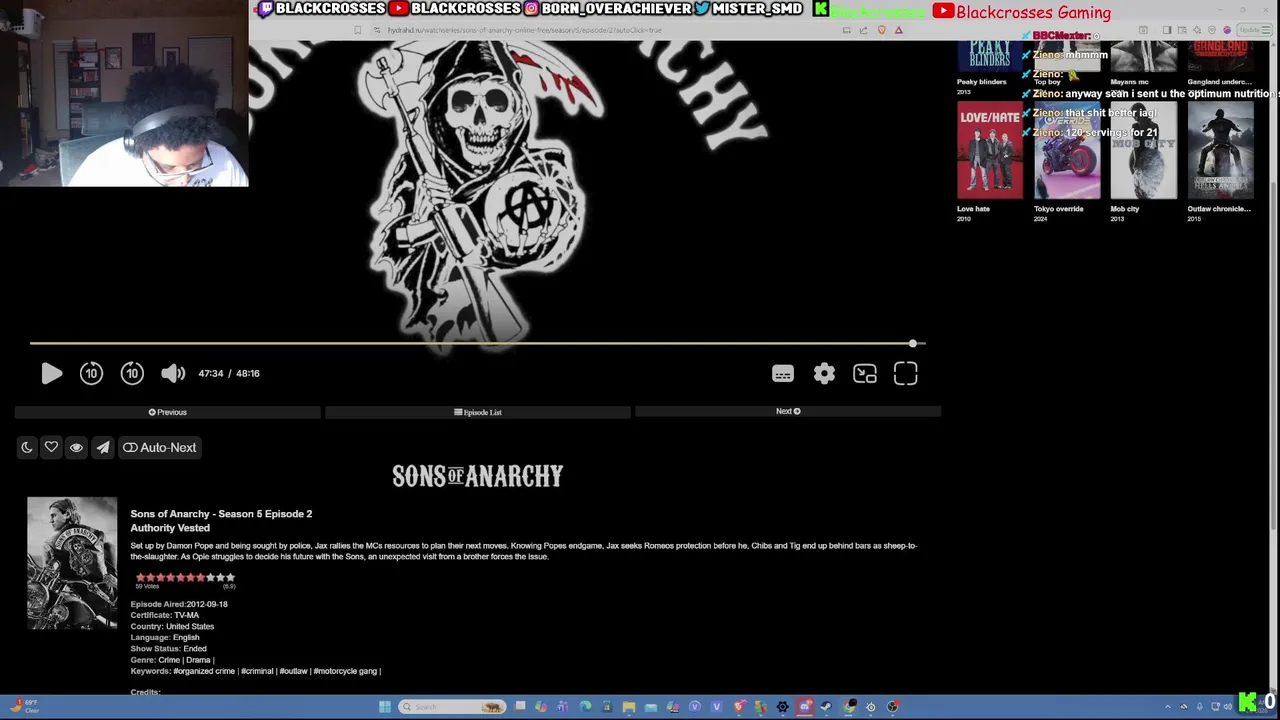Open the Copilot taskbar icon

pos(541,707)
